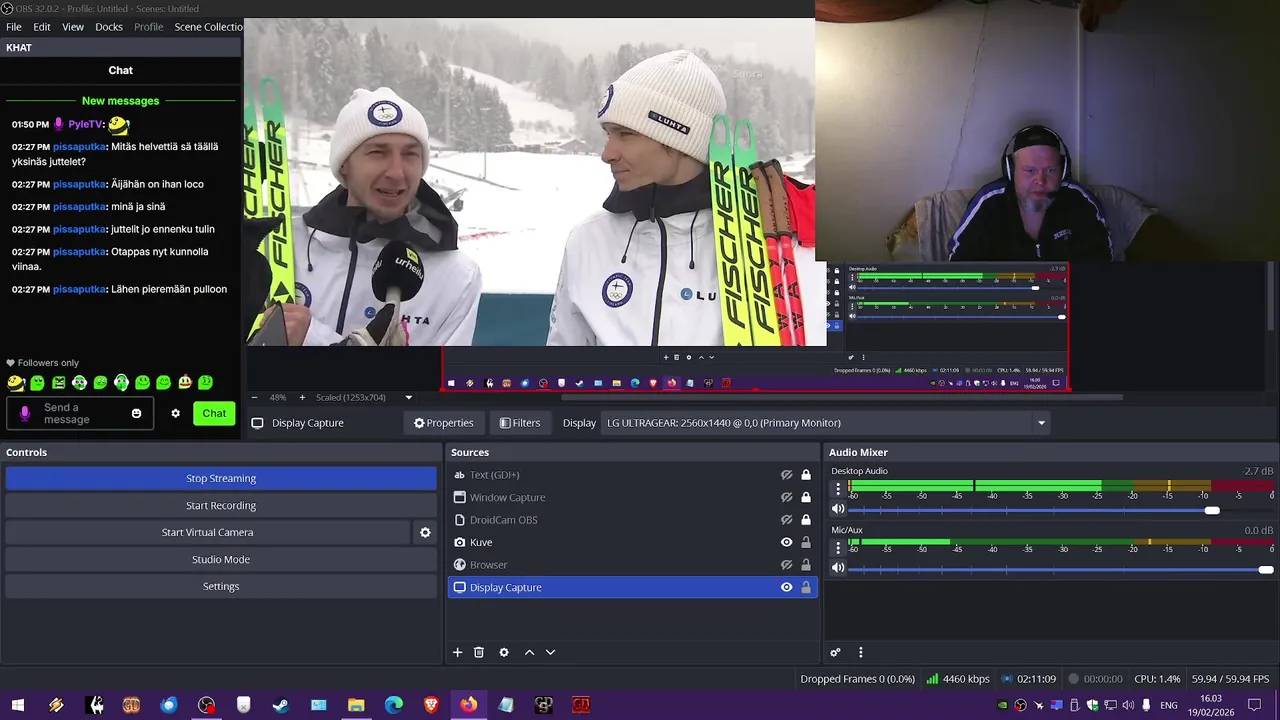The height and width of the screenshot is (720, 1280).
Task: Open Virtual Camera settings gear
Action: tap(425, 532)
